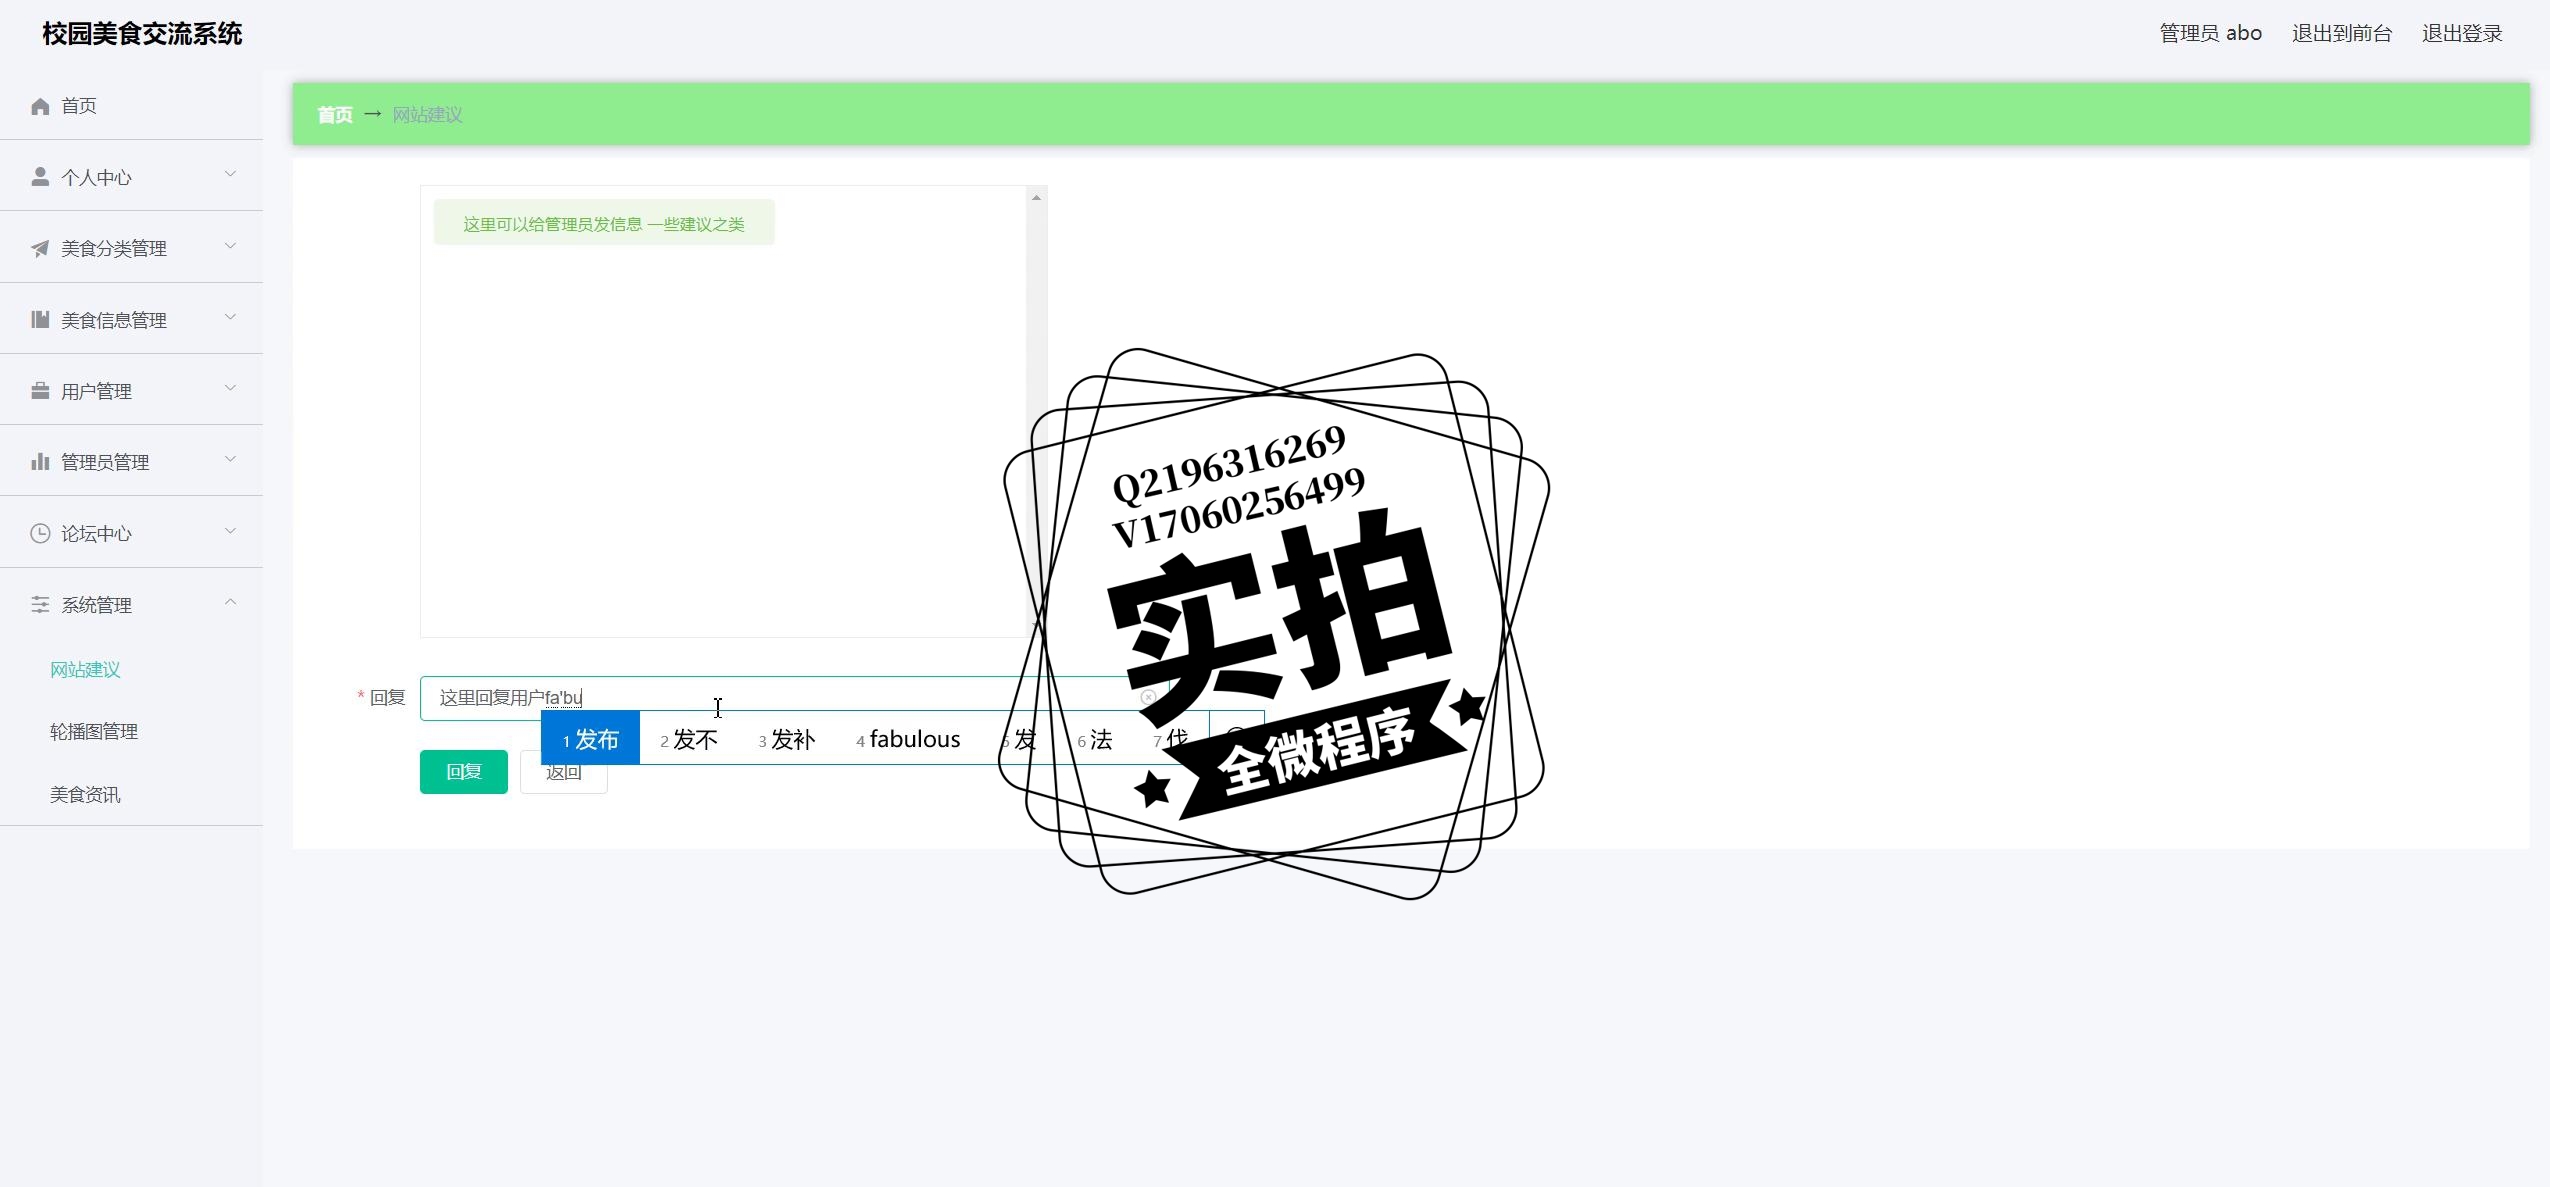Open the 网站建议 submenu item
This screenshot has width=2550, height=1187.
coord(85,670)
